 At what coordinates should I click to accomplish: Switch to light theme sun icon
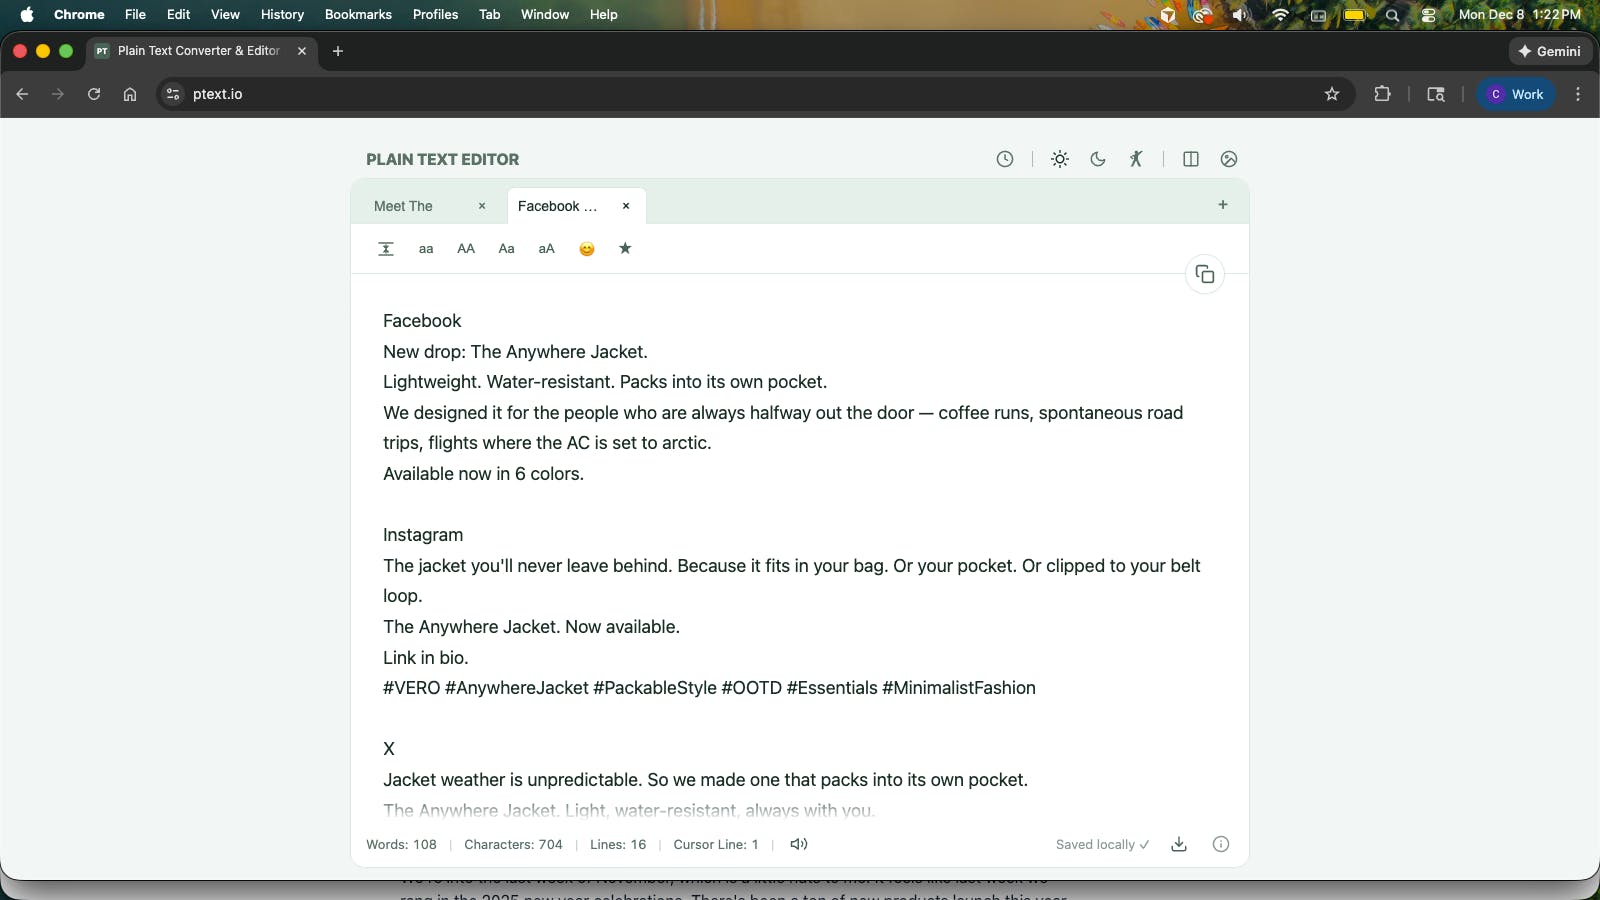coord(1060,159)
